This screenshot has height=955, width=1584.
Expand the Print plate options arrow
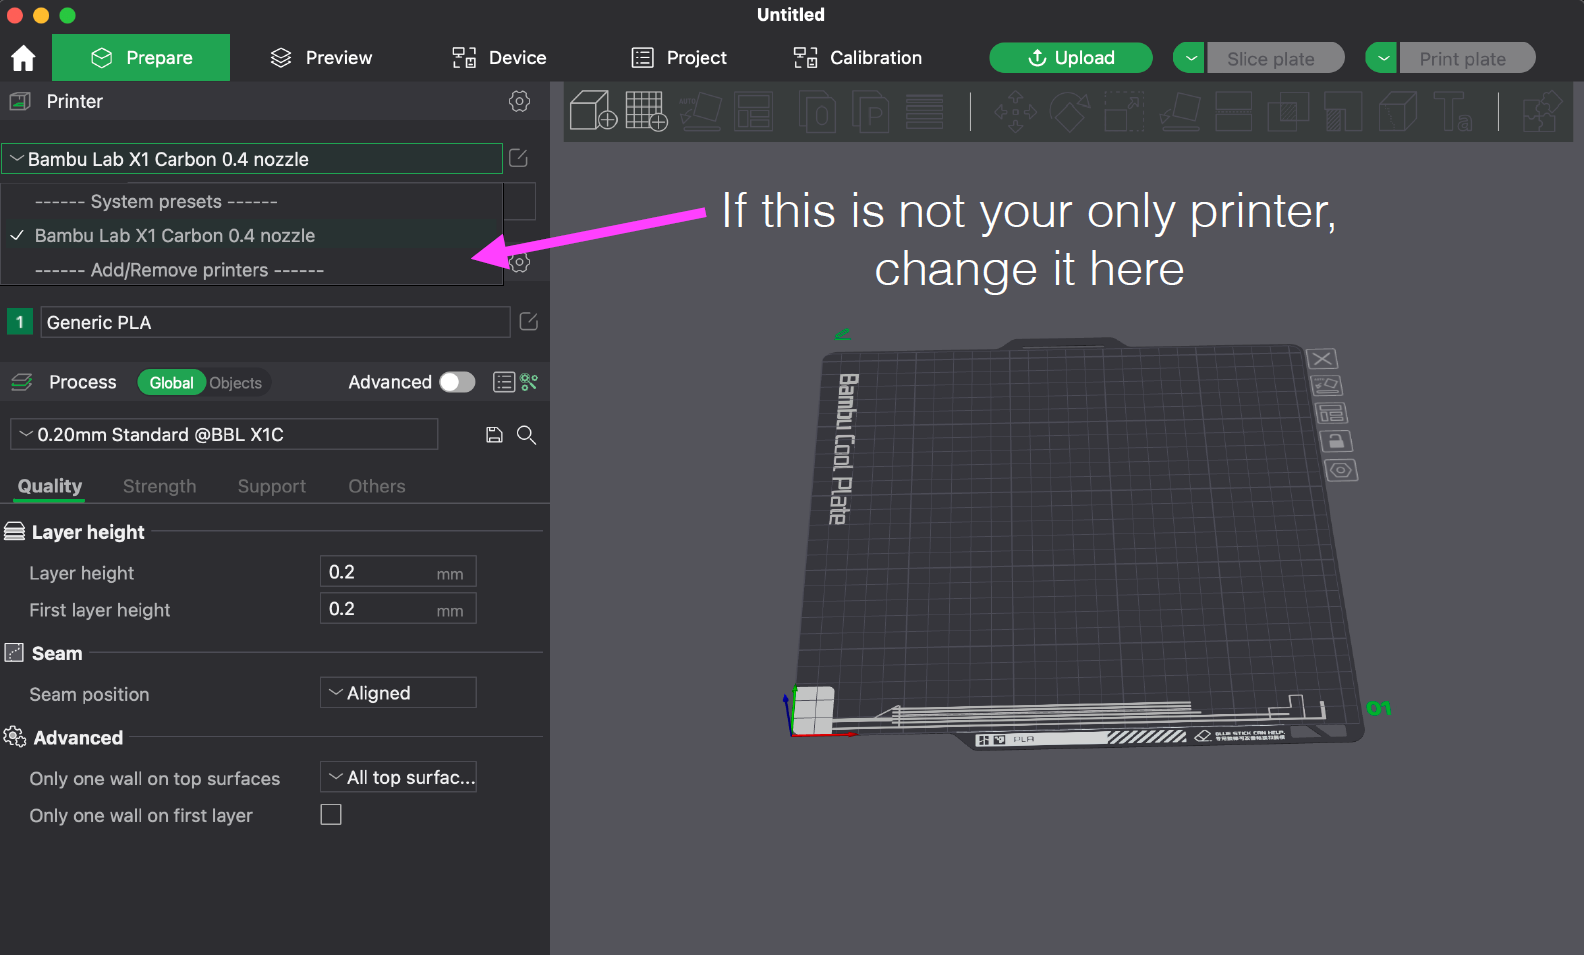coord(1381,58)
